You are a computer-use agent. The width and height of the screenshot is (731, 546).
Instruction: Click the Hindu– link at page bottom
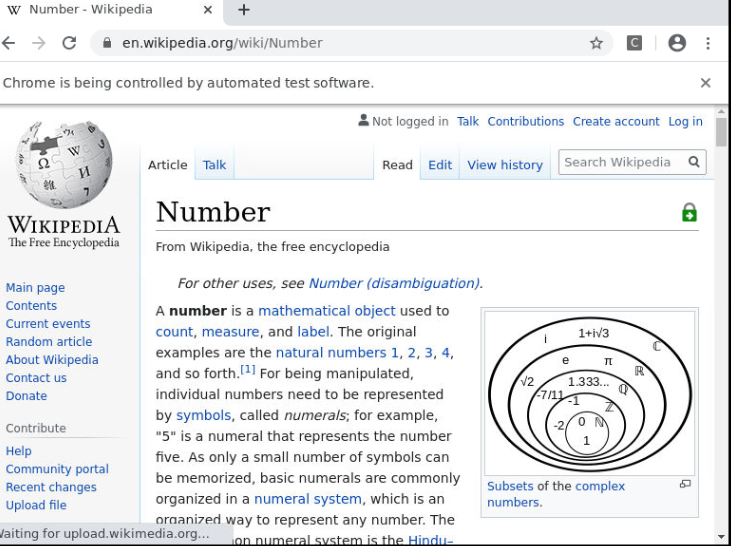tap(430, 540)
